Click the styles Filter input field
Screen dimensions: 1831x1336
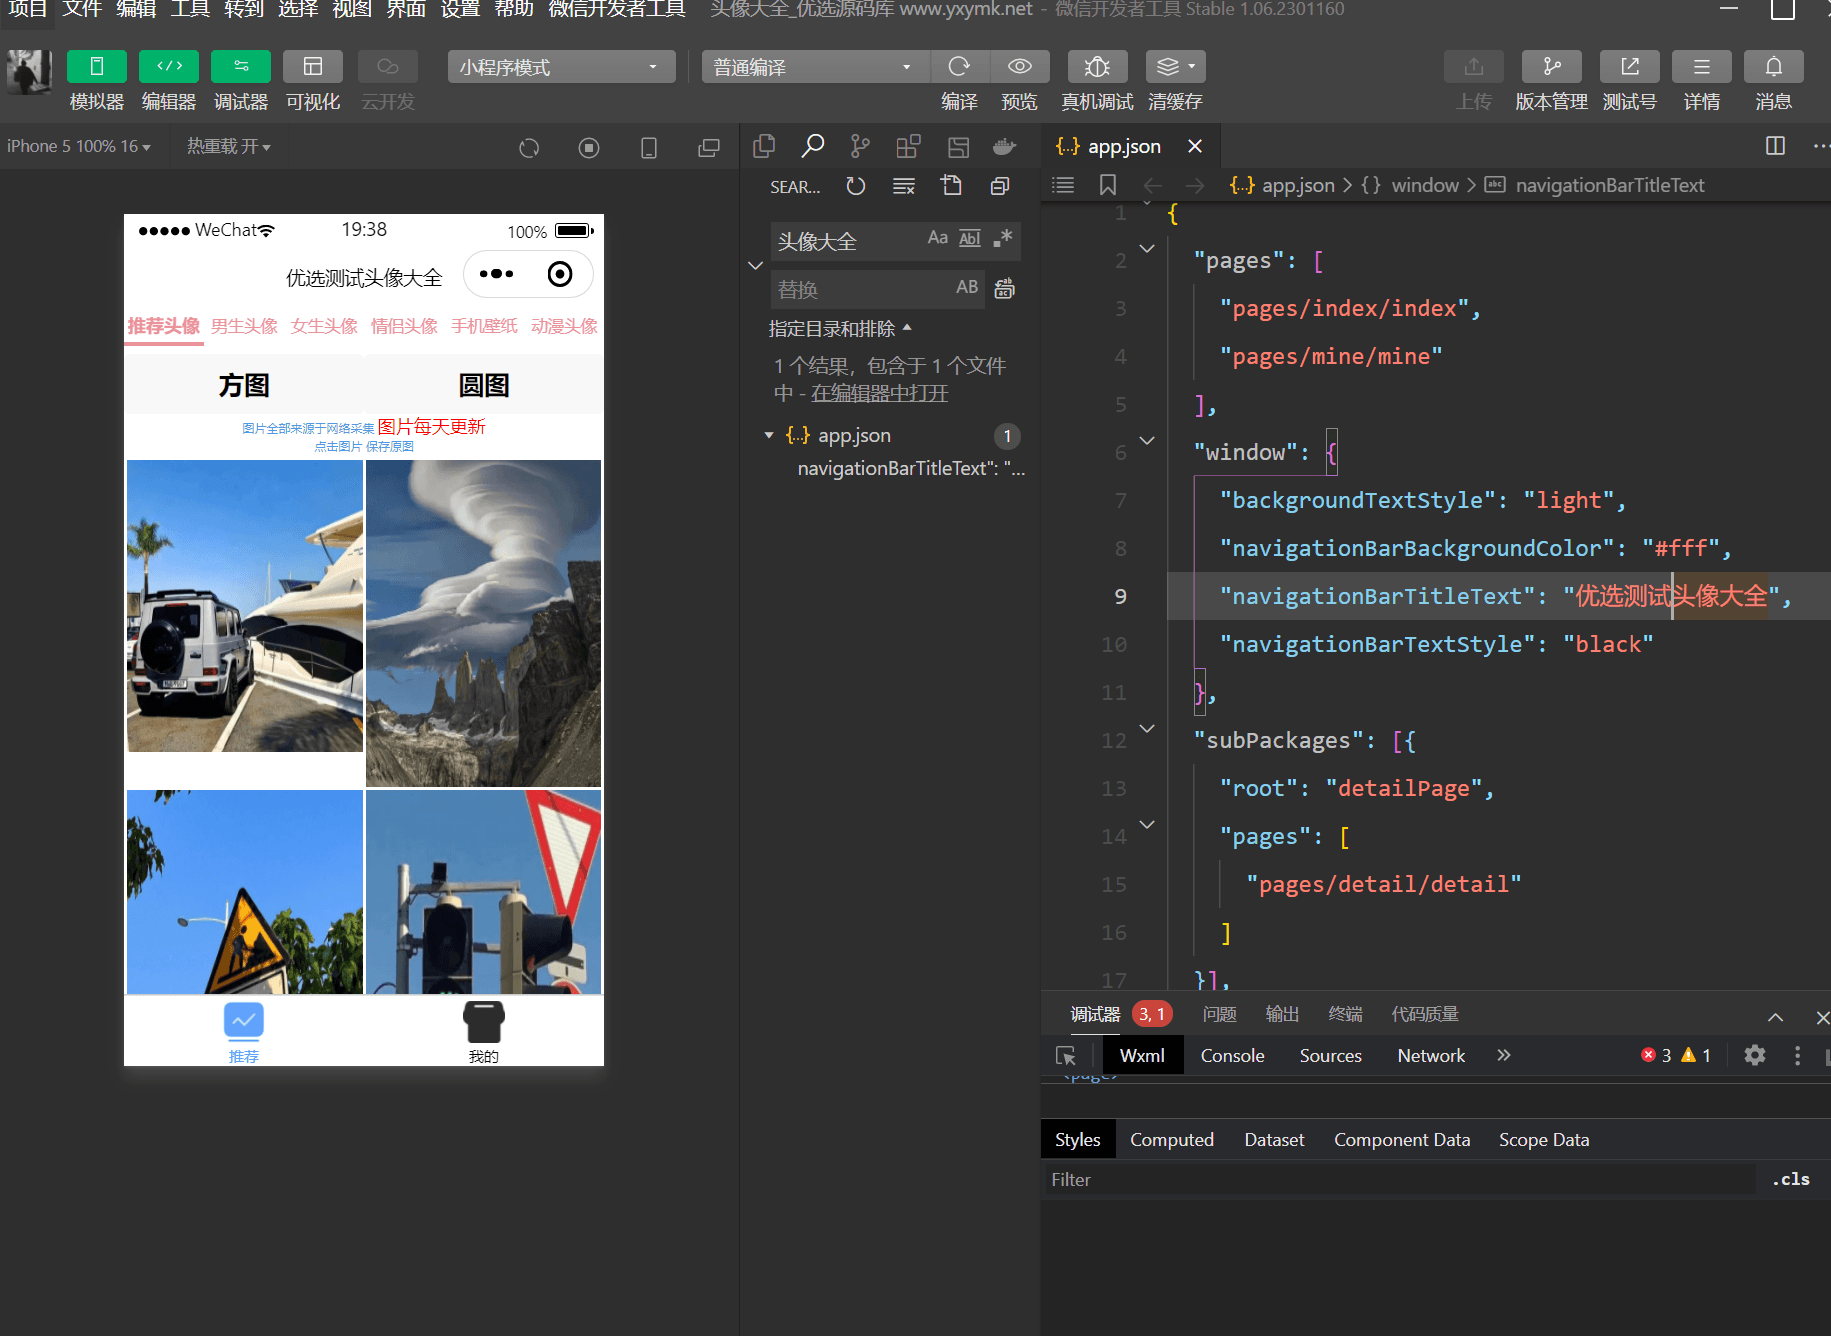pyautogui.click(x=1398, y=1180)
